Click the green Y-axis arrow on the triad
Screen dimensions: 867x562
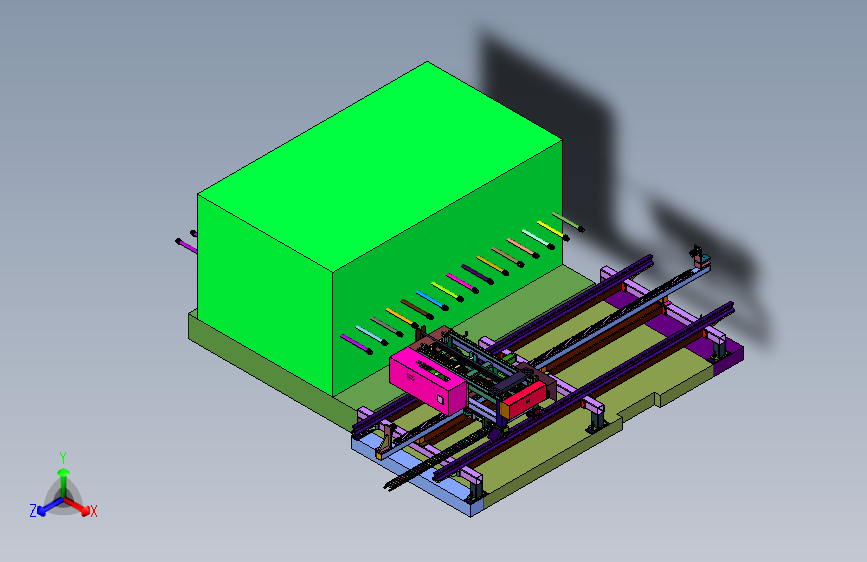[64, 482]
